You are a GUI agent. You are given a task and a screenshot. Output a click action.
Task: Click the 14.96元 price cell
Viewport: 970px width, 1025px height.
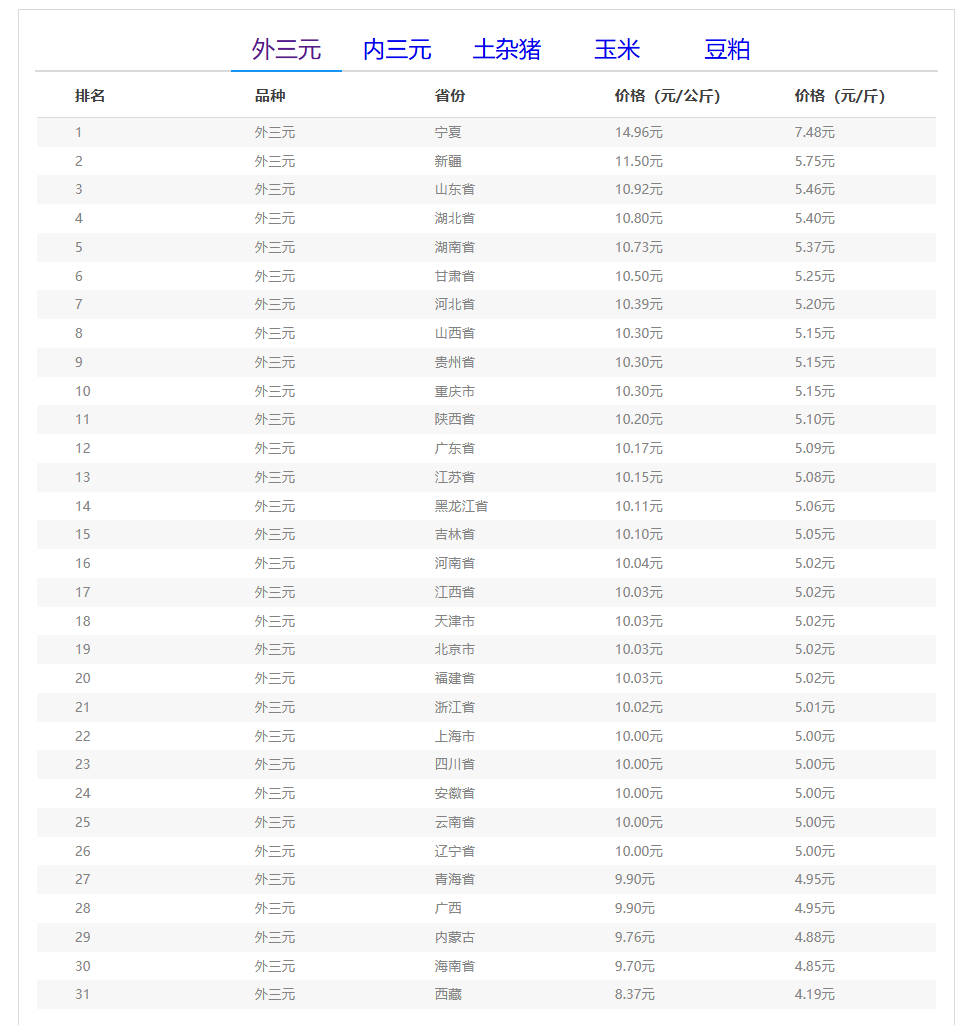[x=638, y=132]
